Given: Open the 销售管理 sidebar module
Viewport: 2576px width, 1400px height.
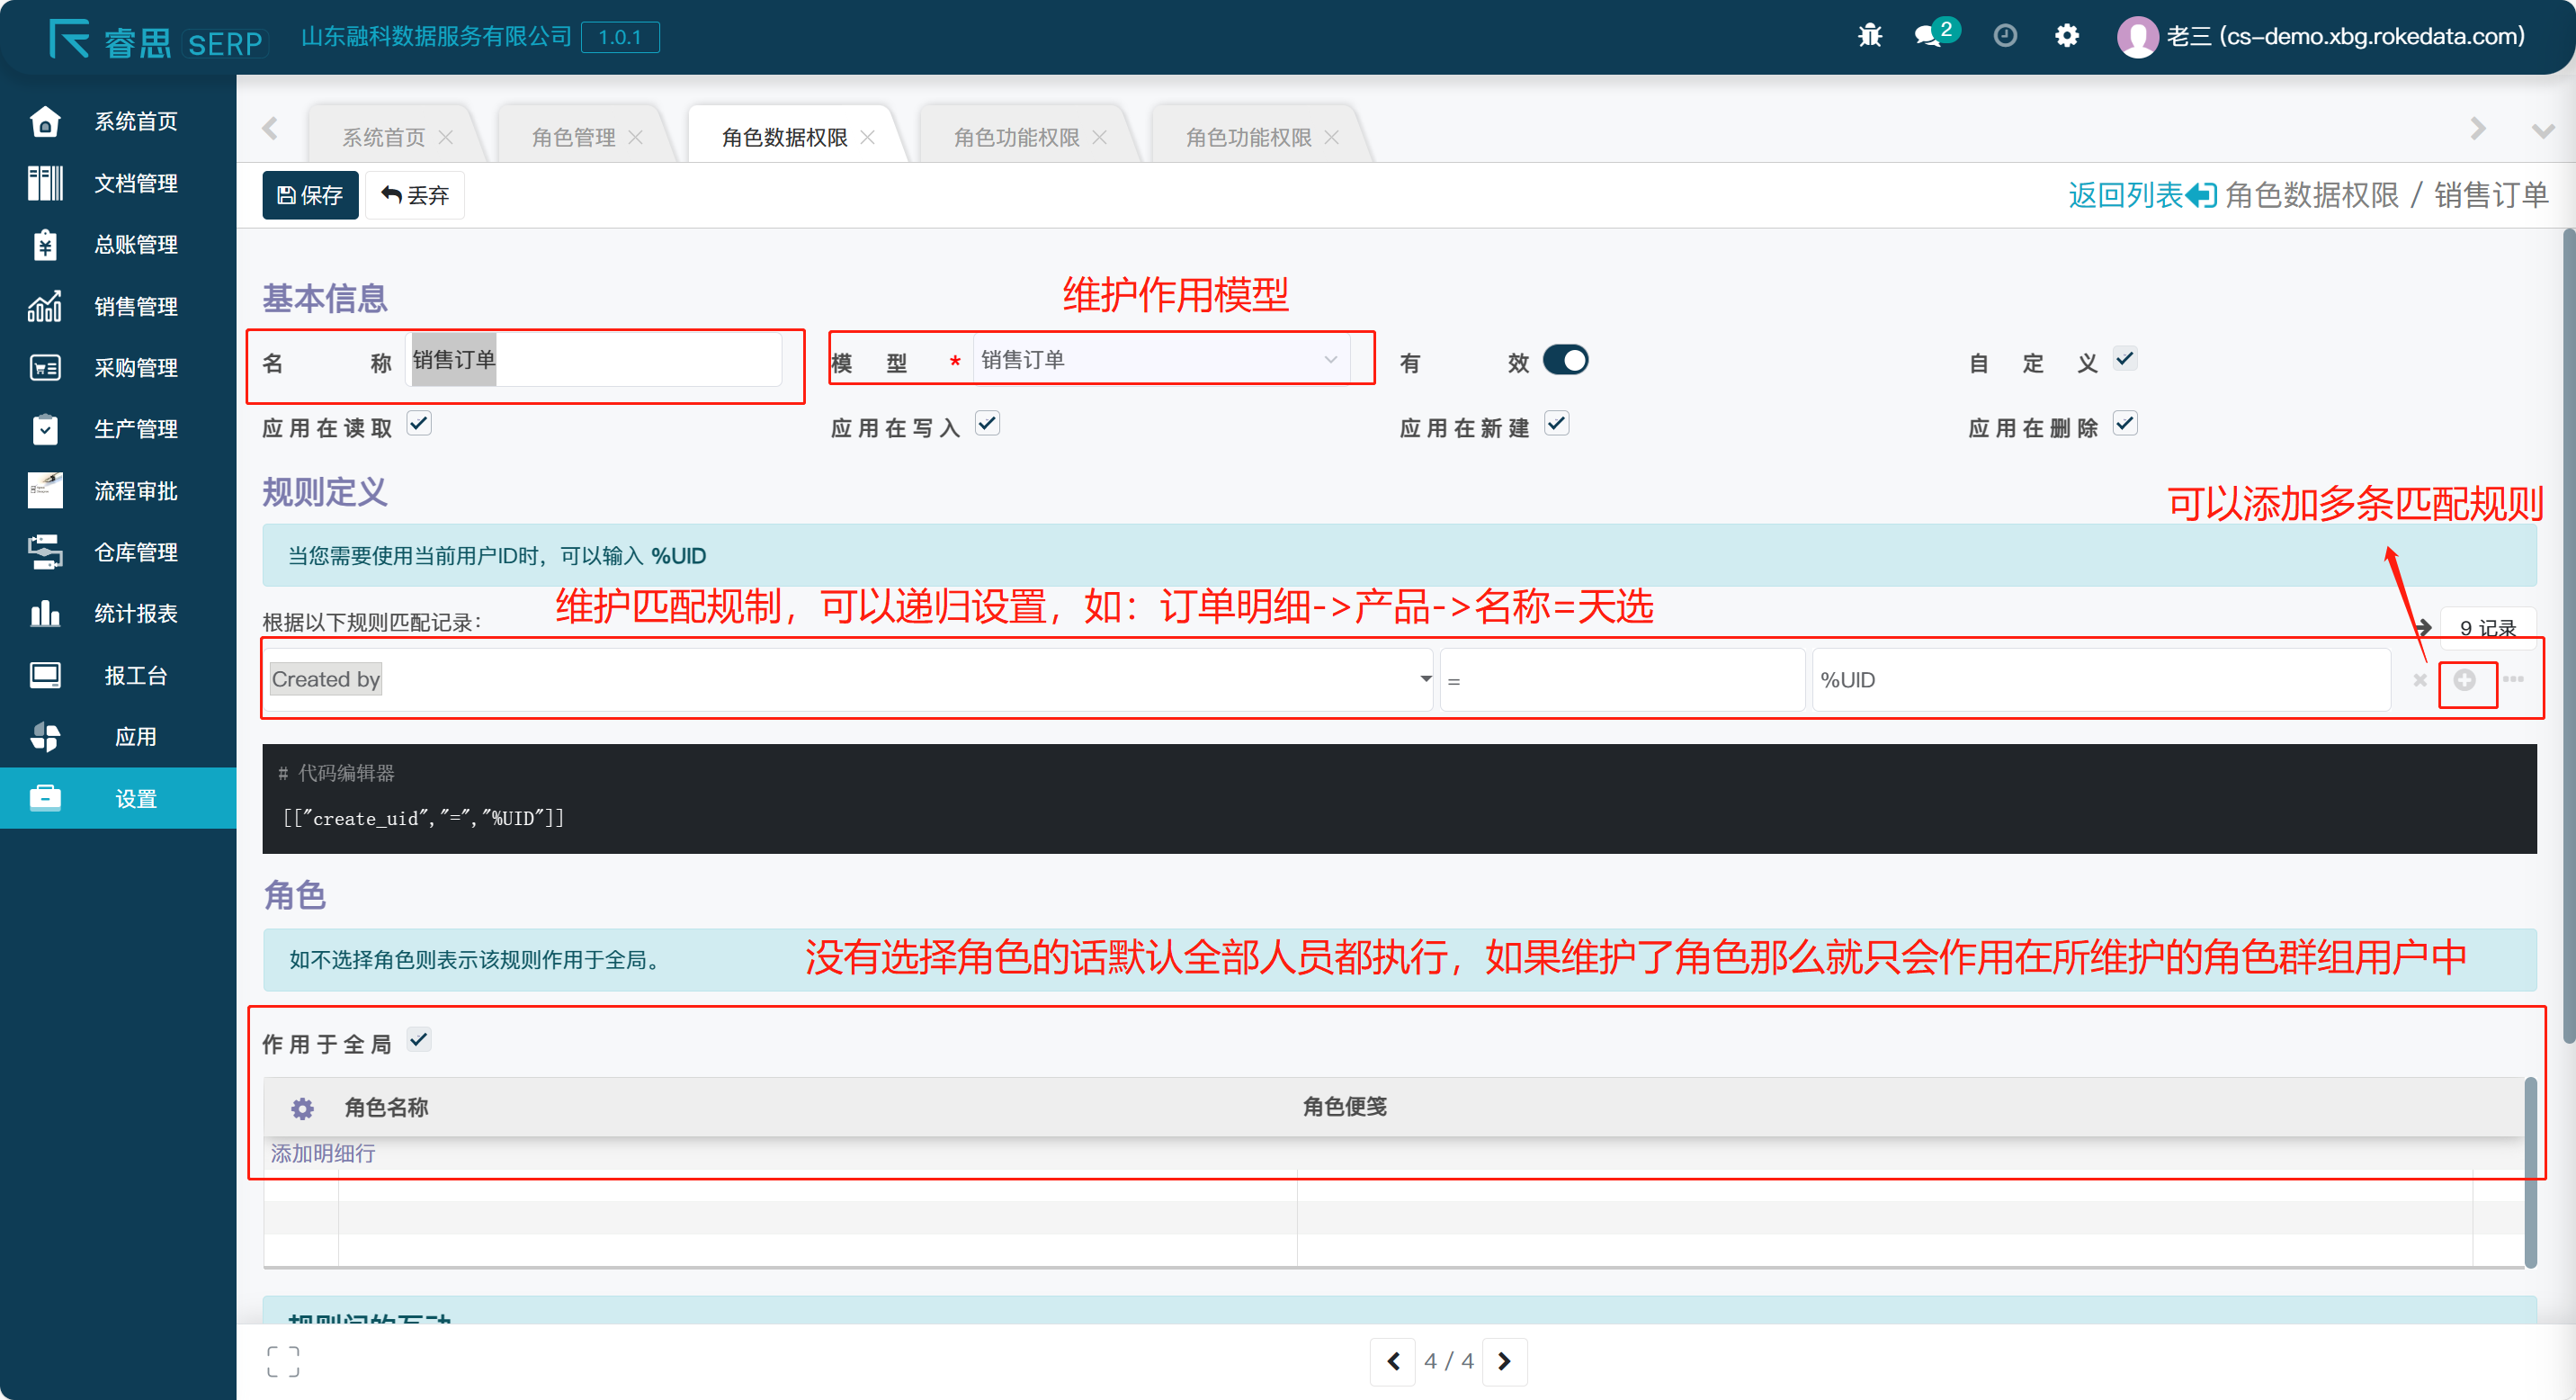Looking at the screenshot, I should click(x=118, y=306).
